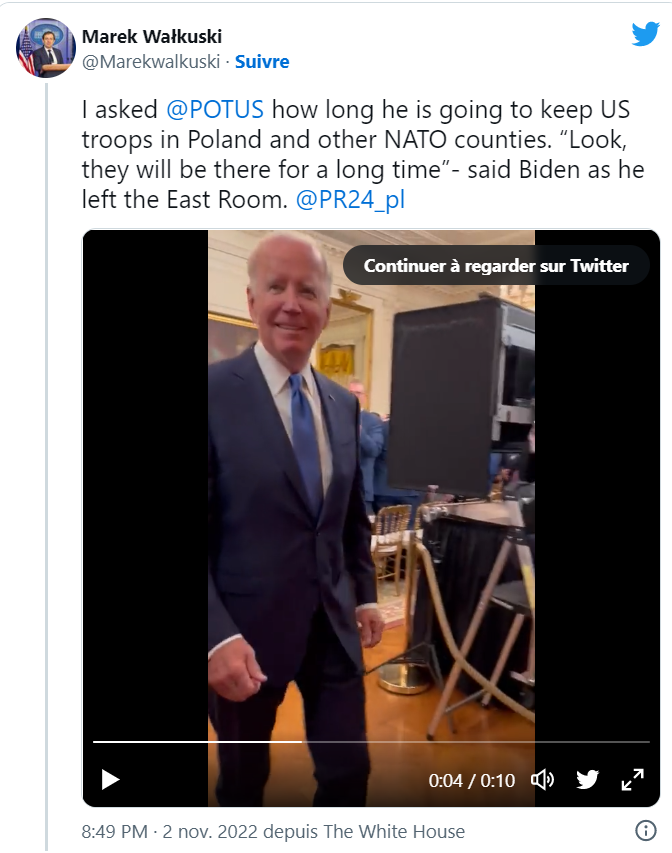The height and width of the screenshot is (853, 672).
Task: Click the Twitter bird logo in the tweet header
Action: pos(645,34)
